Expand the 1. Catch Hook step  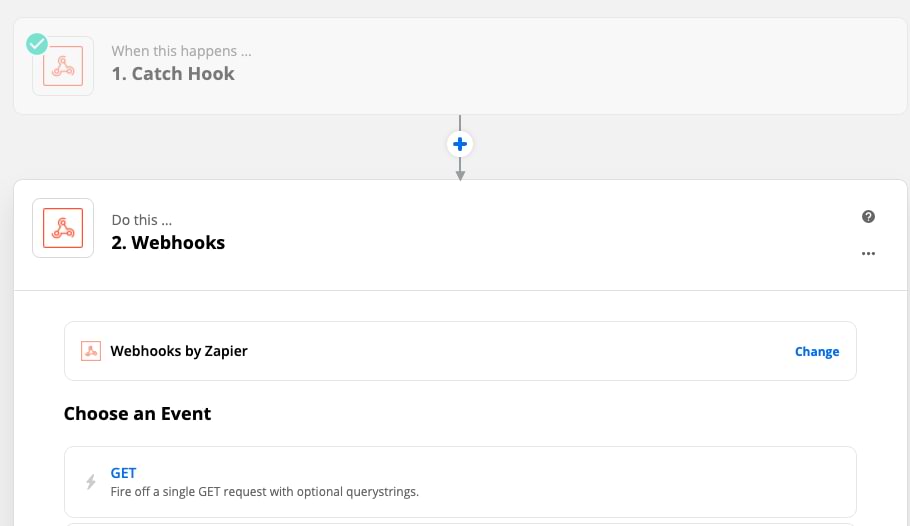173,74
